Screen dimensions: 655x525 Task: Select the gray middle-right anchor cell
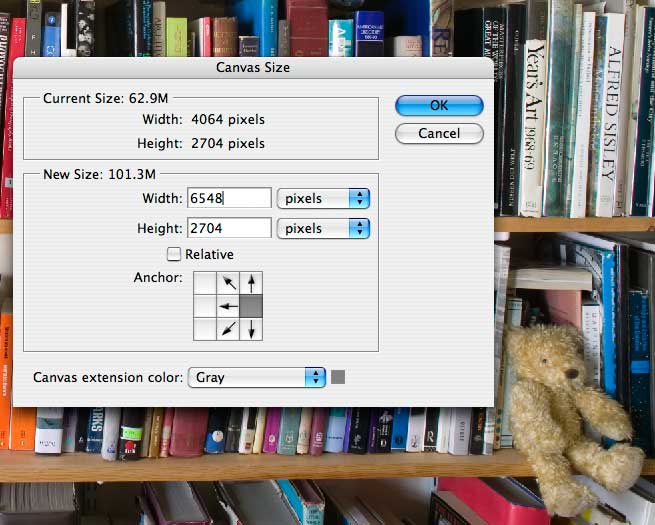251,306
